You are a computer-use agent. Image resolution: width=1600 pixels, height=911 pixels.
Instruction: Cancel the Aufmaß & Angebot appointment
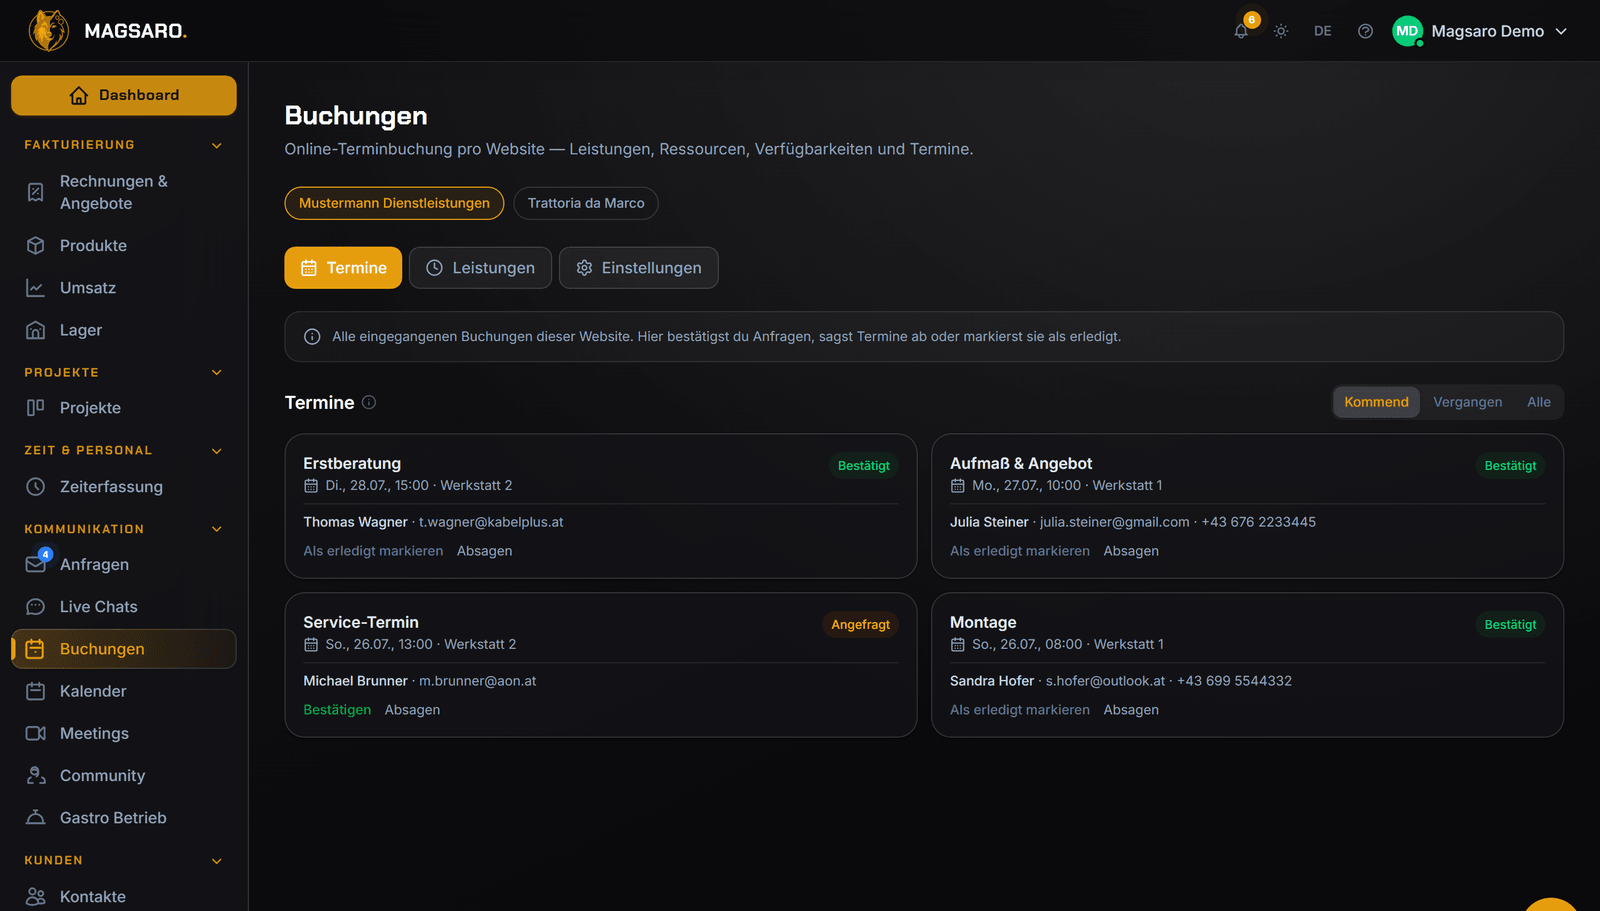coord(1131,551)
